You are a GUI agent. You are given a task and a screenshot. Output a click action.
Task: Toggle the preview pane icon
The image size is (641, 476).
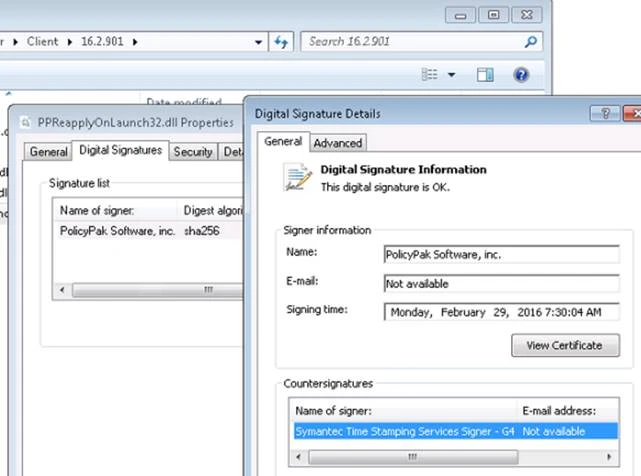[x=485, y=75]
